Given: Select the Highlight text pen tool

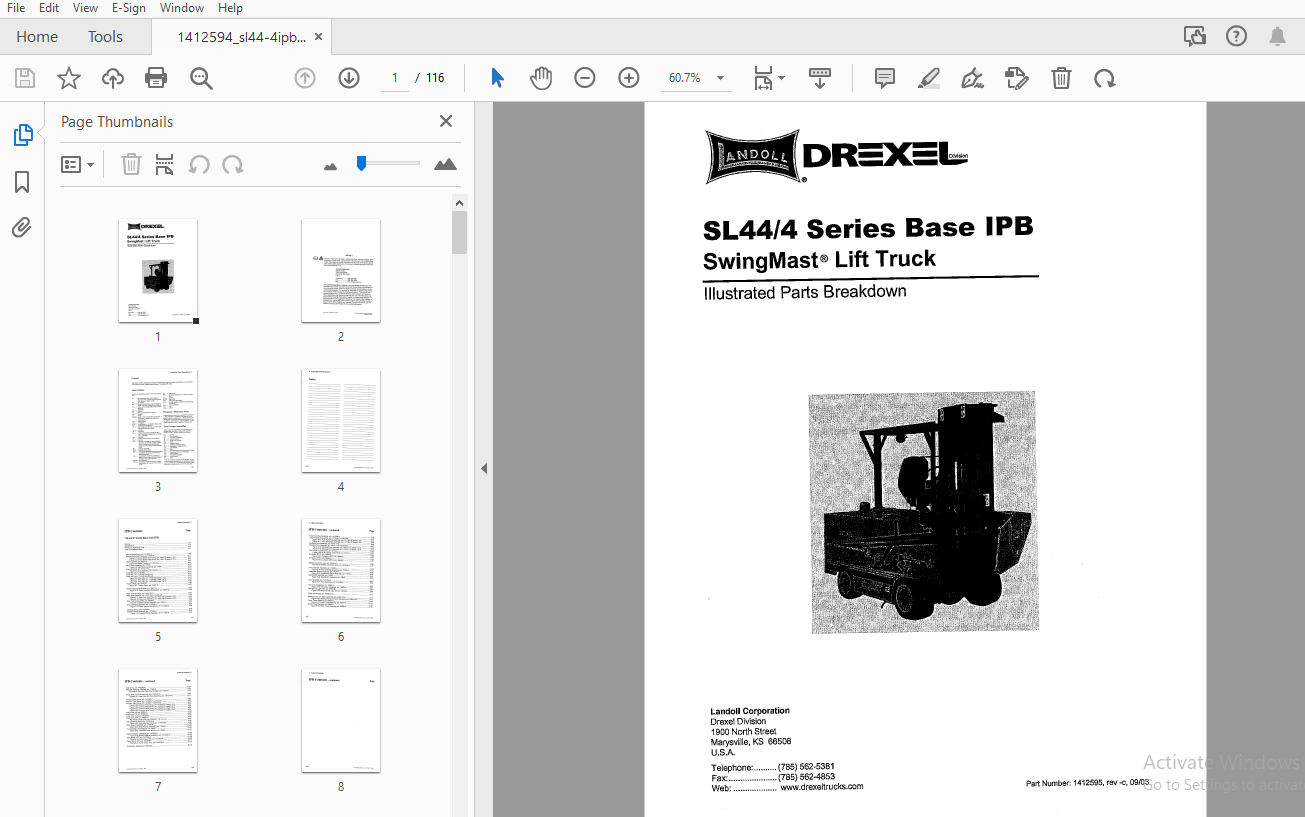Looking at the screenshot, I should tap(929, 78).
